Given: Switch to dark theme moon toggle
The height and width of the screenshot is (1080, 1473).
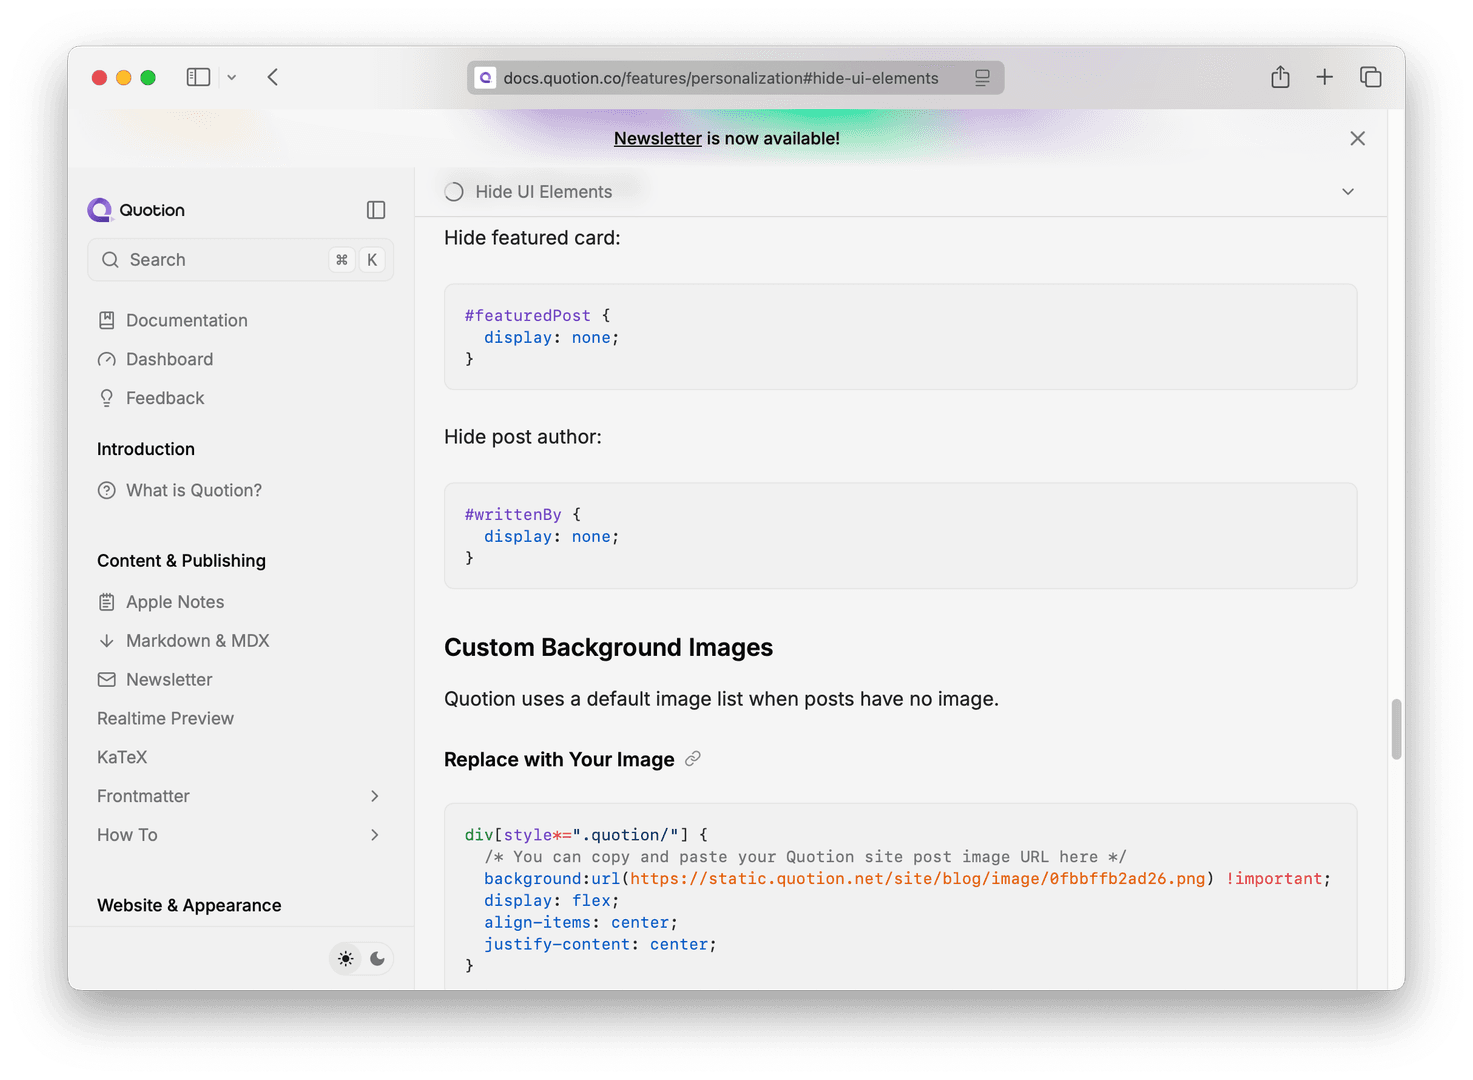Looking at the screenshot, I should [377, 959].
